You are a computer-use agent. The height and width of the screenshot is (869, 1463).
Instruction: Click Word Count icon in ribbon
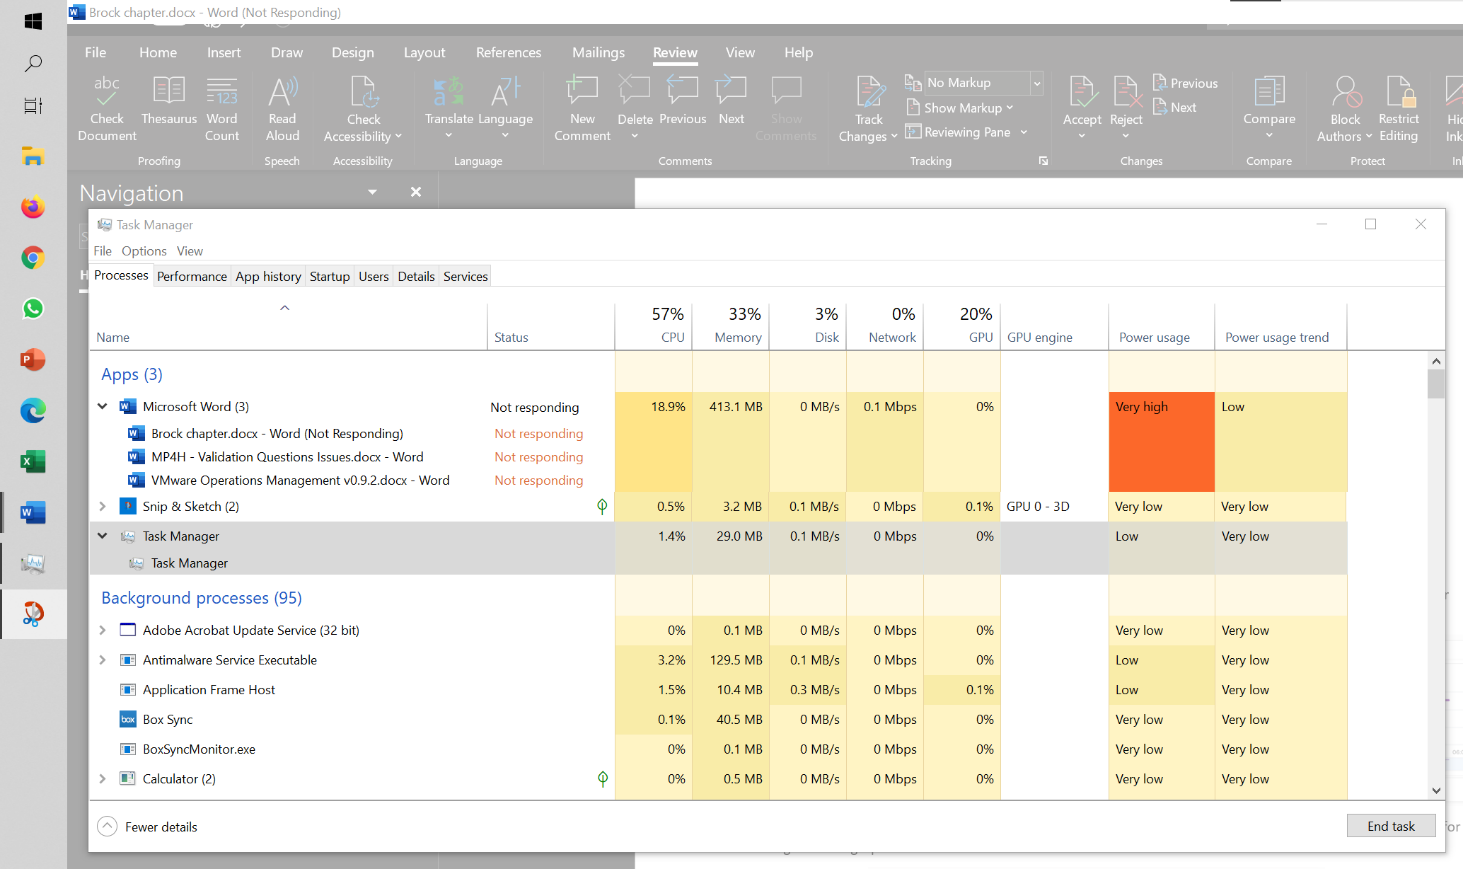click(x=222, y=91)
